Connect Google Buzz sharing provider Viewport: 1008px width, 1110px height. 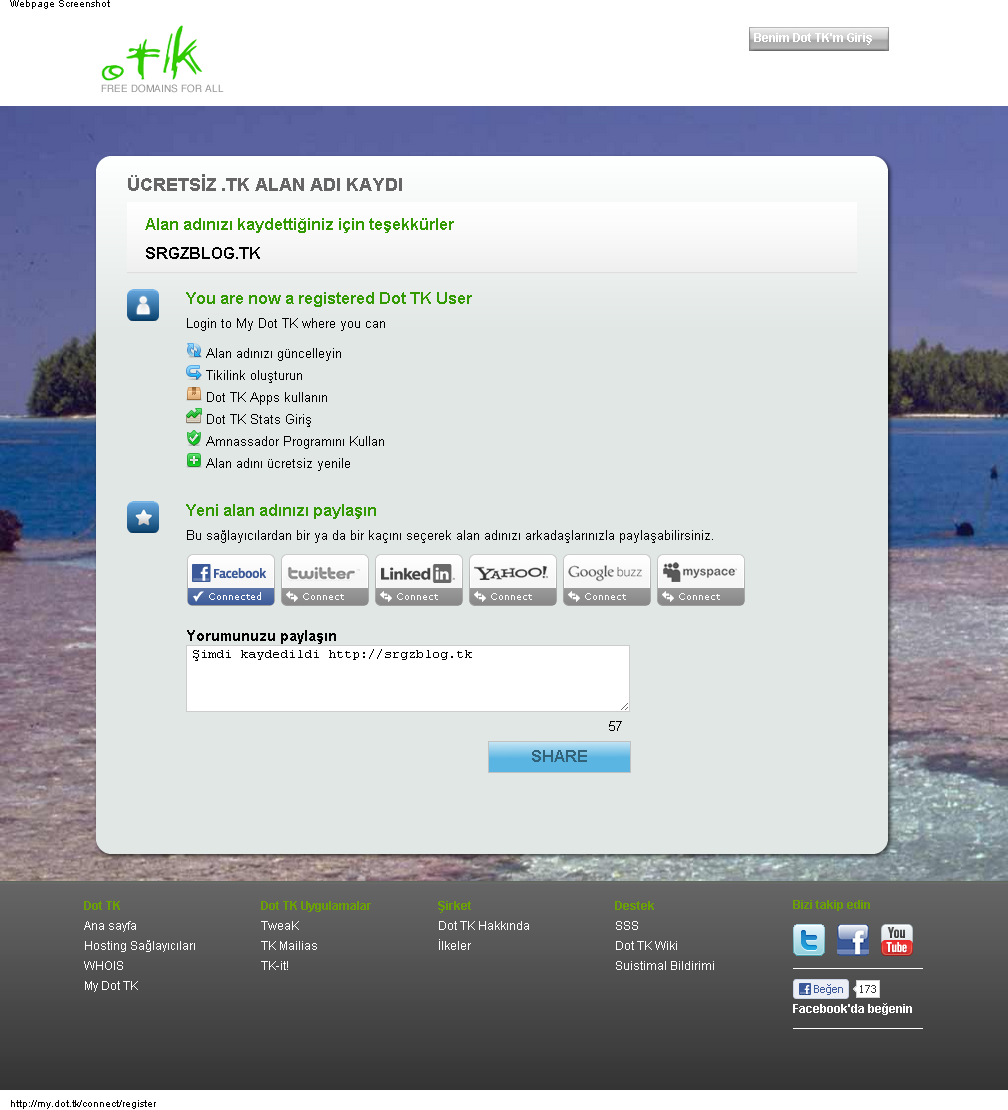(607, 580)
